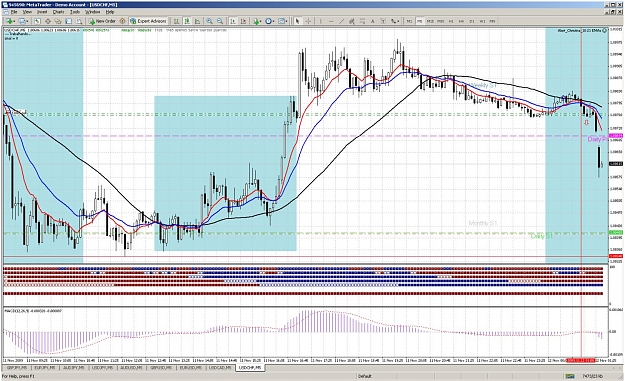625x381 pixels.
Task: Open the Templates dropdown
Action: (283, 21)
